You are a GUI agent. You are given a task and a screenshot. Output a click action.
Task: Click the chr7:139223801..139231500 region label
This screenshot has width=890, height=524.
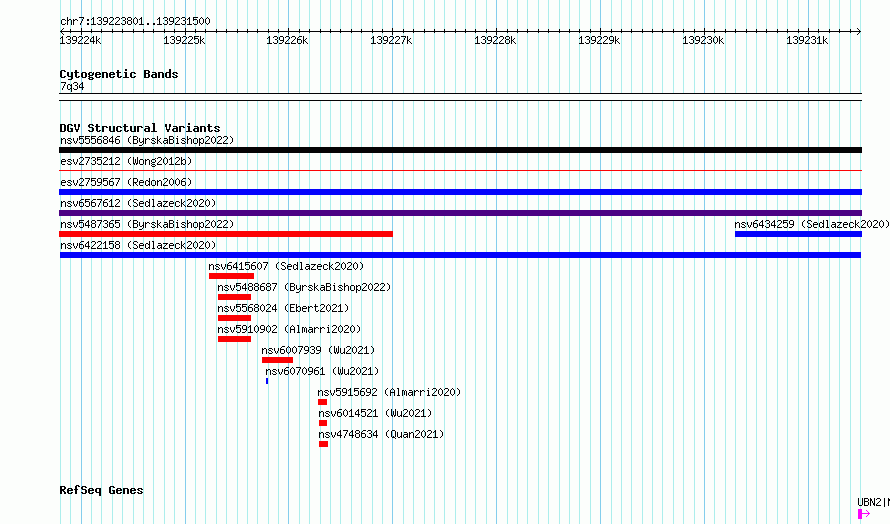[135, 21]
